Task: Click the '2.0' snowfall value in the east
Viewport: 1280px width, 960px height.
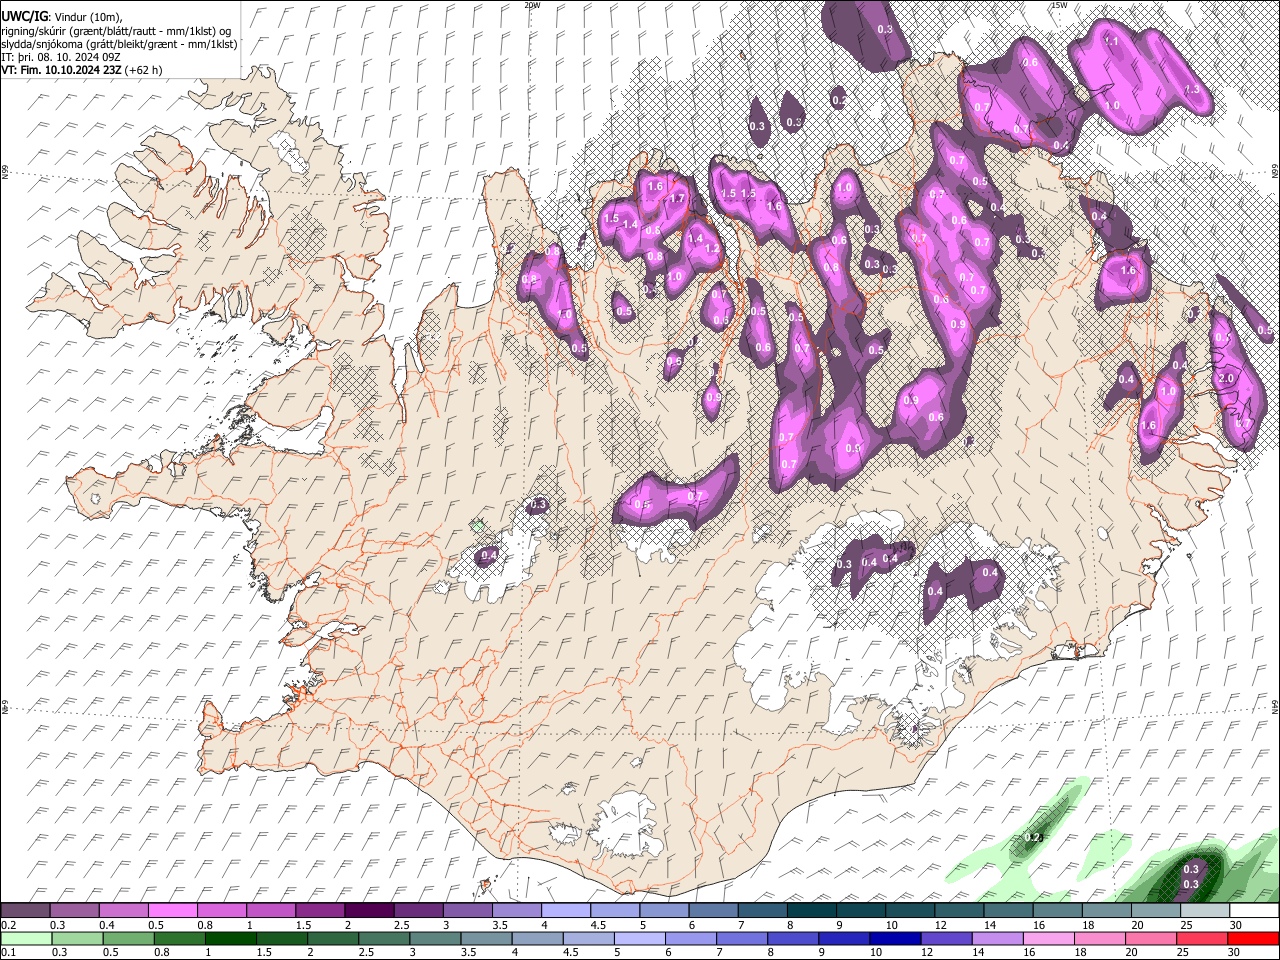Action: [1226, 379]
